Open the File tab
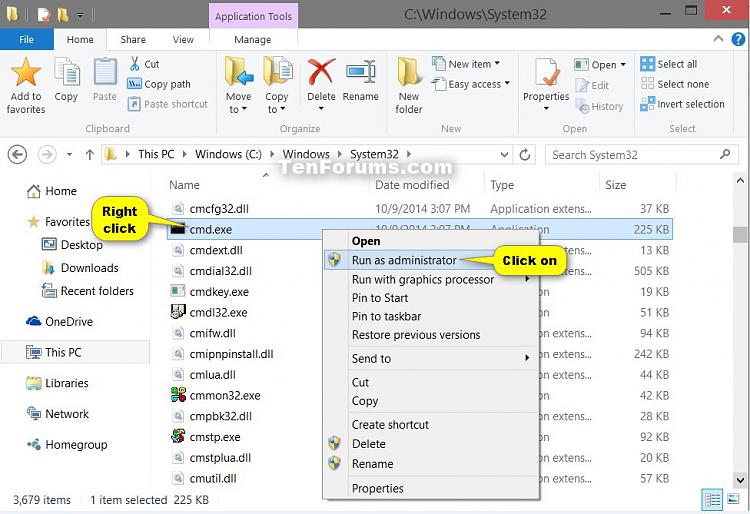This screenshot has width=750, height=514. coord(26,39)
